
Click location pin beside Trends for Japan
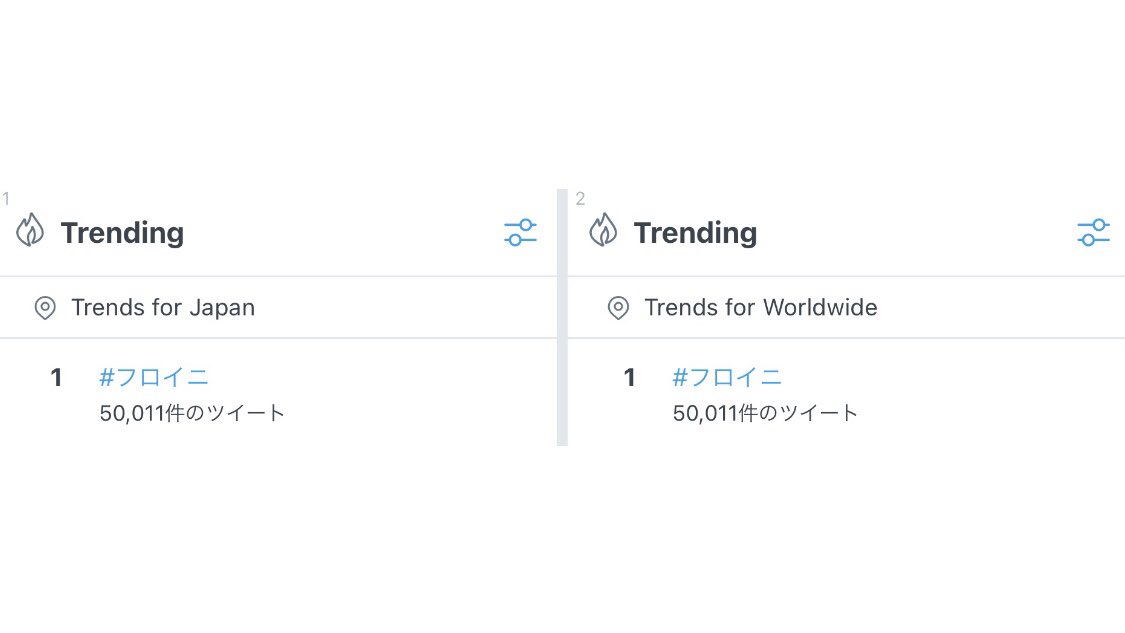[x=45, y=308]
